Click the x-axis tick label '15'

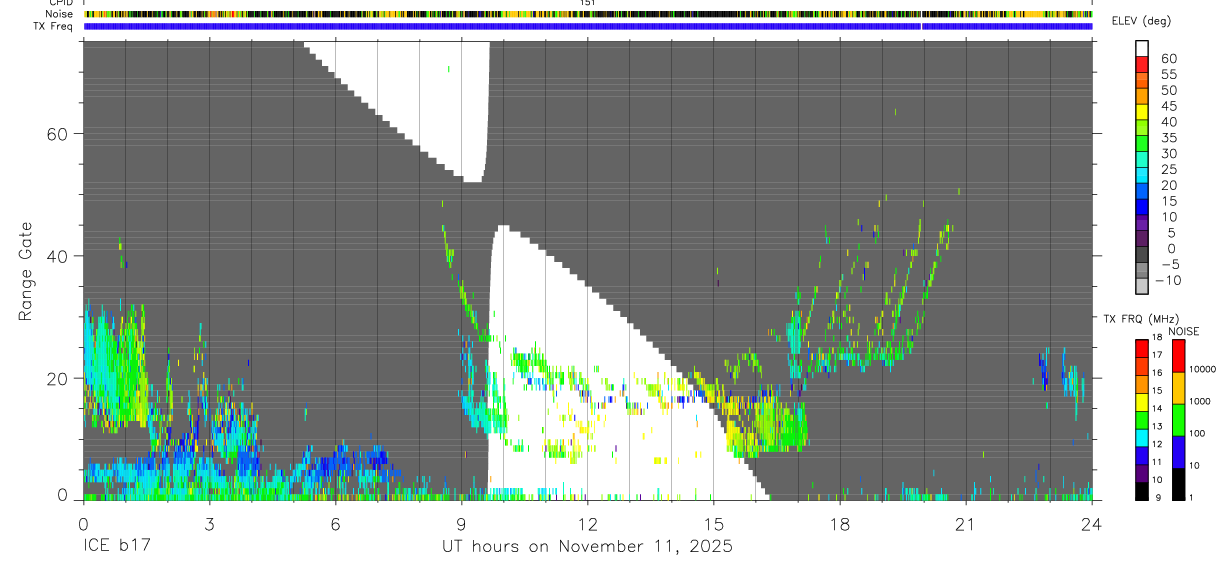pos(713,524)
